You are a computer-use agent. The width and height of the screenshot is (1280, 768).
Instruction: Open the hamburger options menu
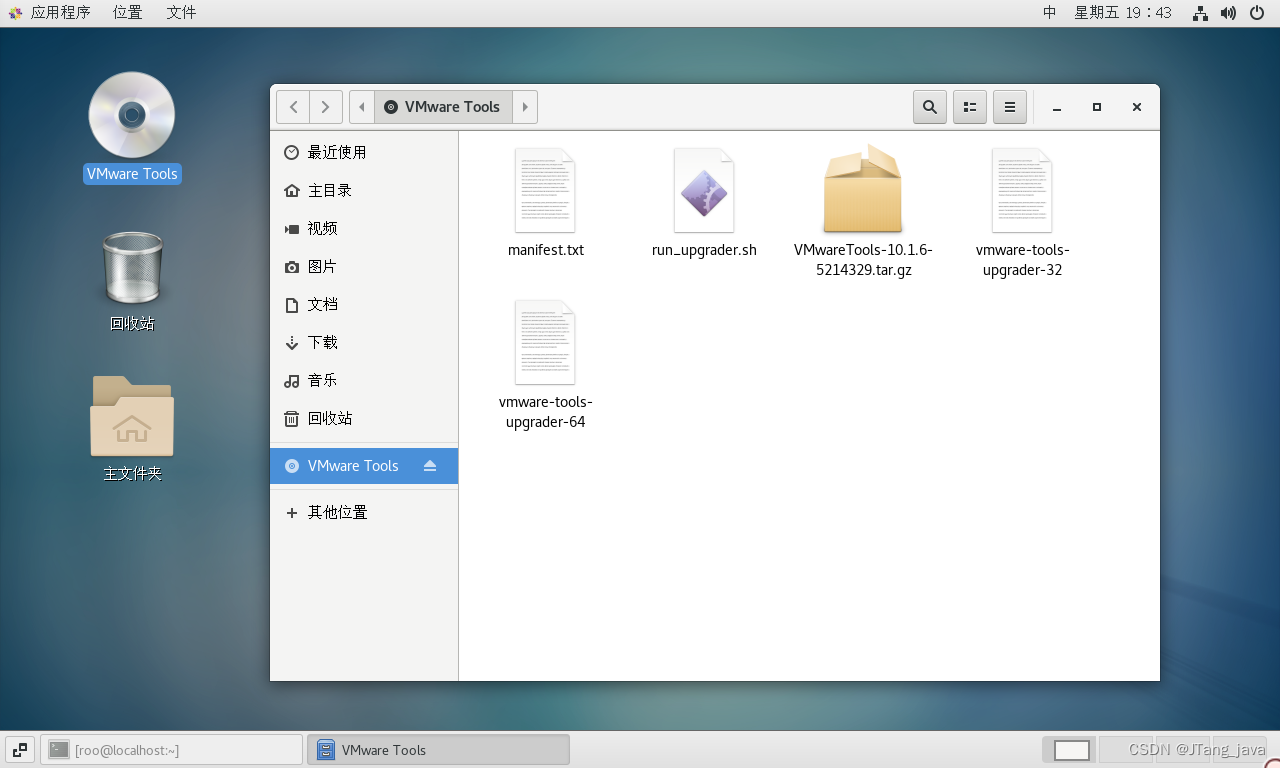coord(1010,107)
